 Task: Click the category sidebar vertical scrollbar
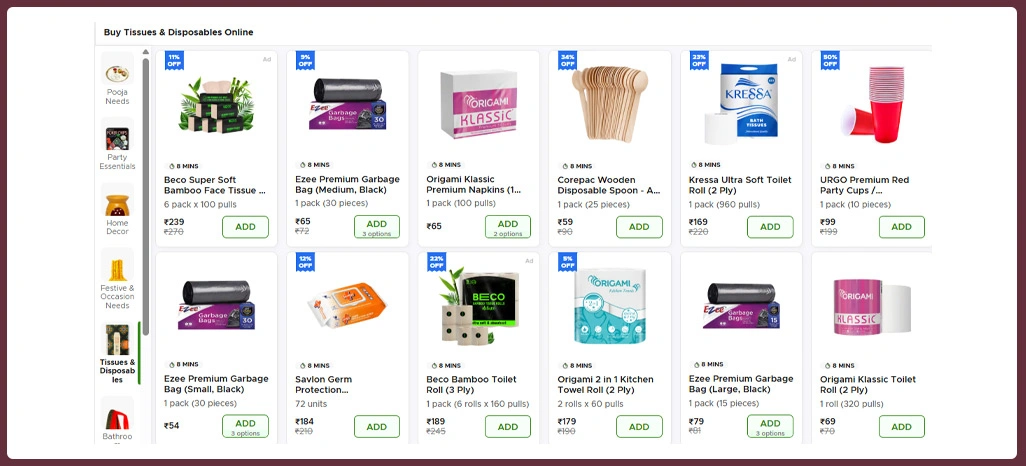[146, 196]
